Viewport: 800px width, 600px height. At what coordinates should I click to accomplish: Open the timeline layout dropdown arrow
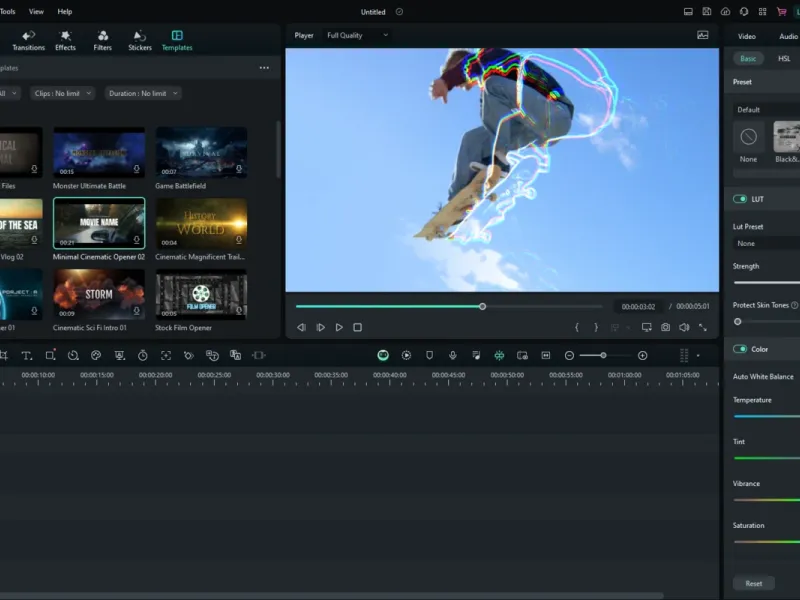click(698, 356)
